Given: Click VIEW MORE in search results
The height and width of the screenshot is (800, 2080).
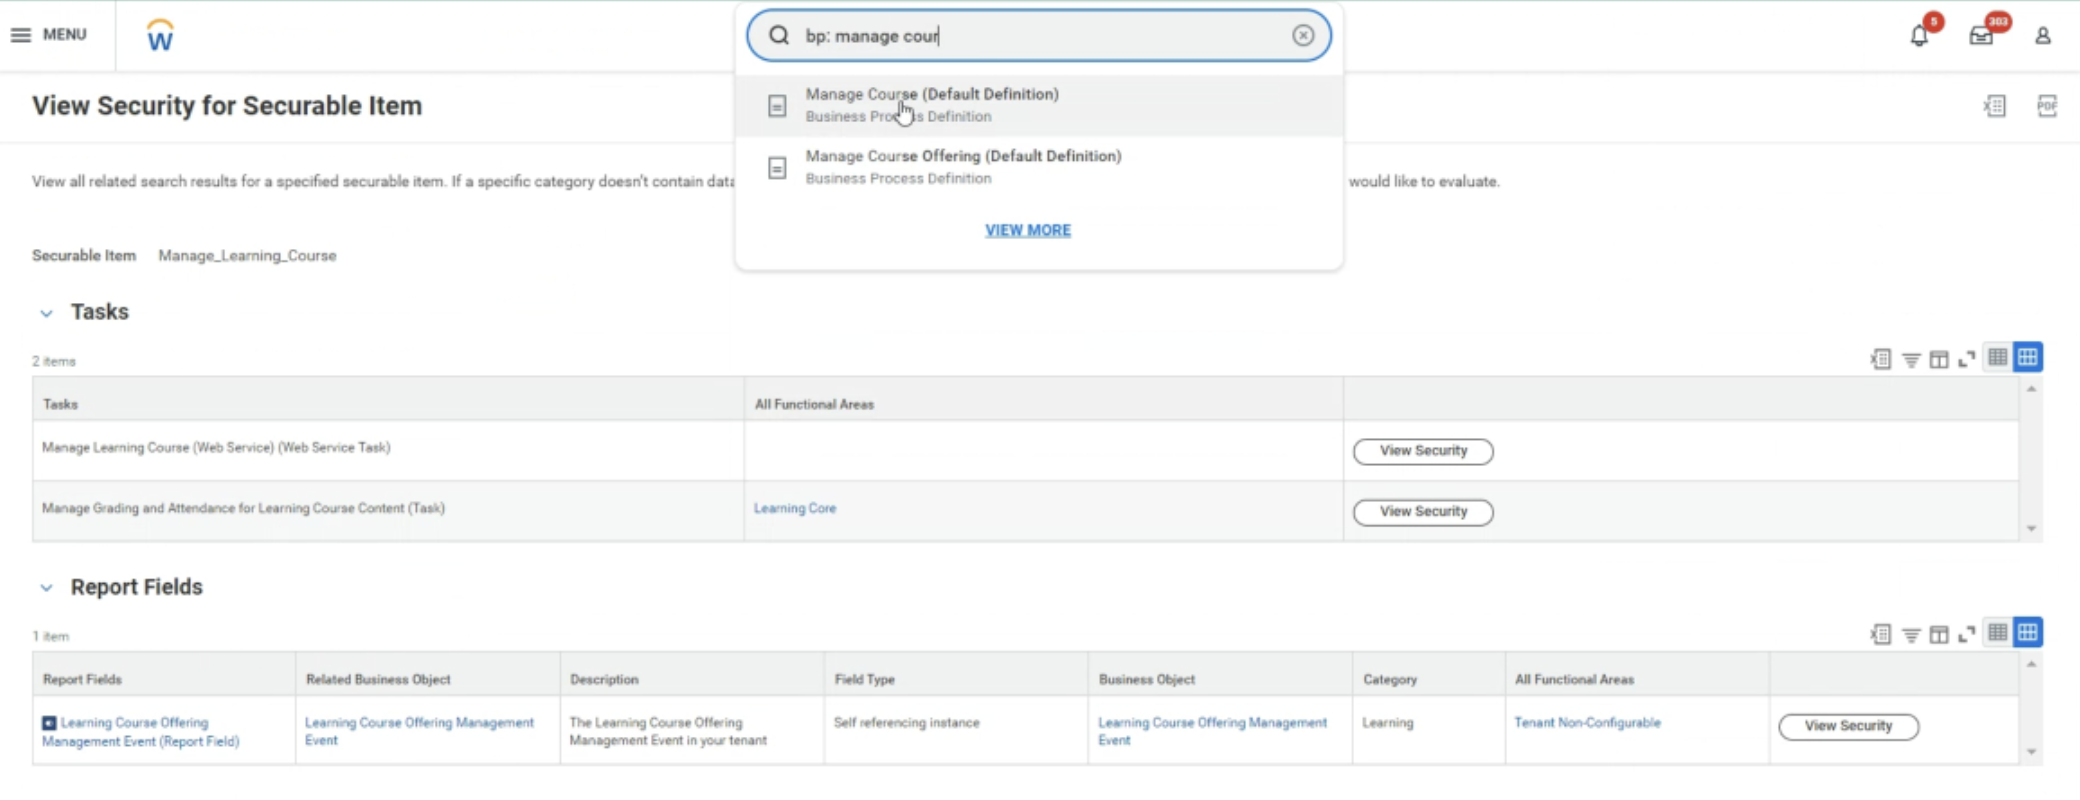Looking at the screenshot, I should tap(1027, 230).
